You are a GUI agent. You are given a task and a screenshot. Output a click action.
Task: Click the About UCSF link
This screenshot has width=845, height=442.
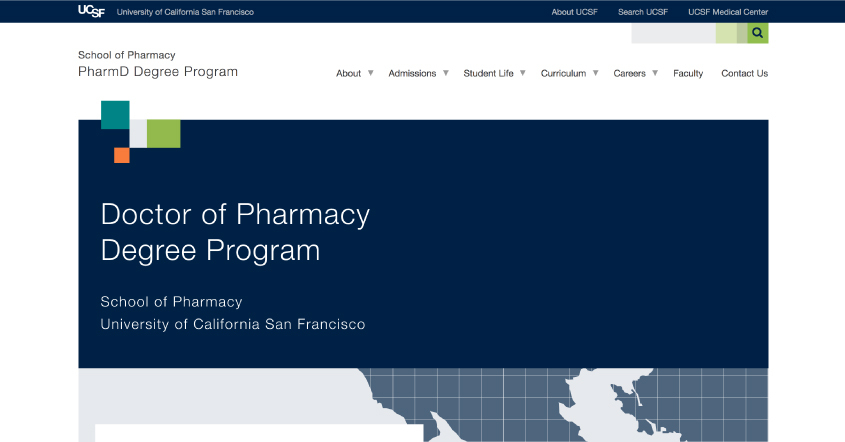point(576,12)
